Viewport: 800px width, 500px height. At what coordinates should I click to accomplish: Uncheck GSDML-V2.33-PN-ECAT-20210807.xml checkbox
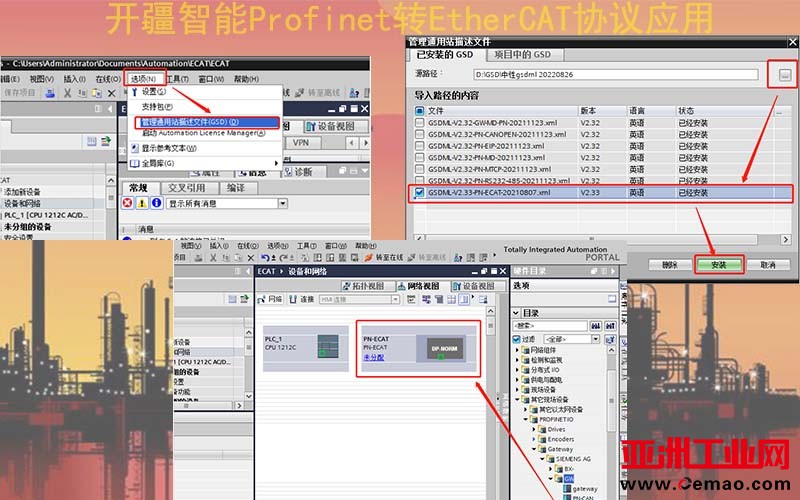tap(419, 193)
